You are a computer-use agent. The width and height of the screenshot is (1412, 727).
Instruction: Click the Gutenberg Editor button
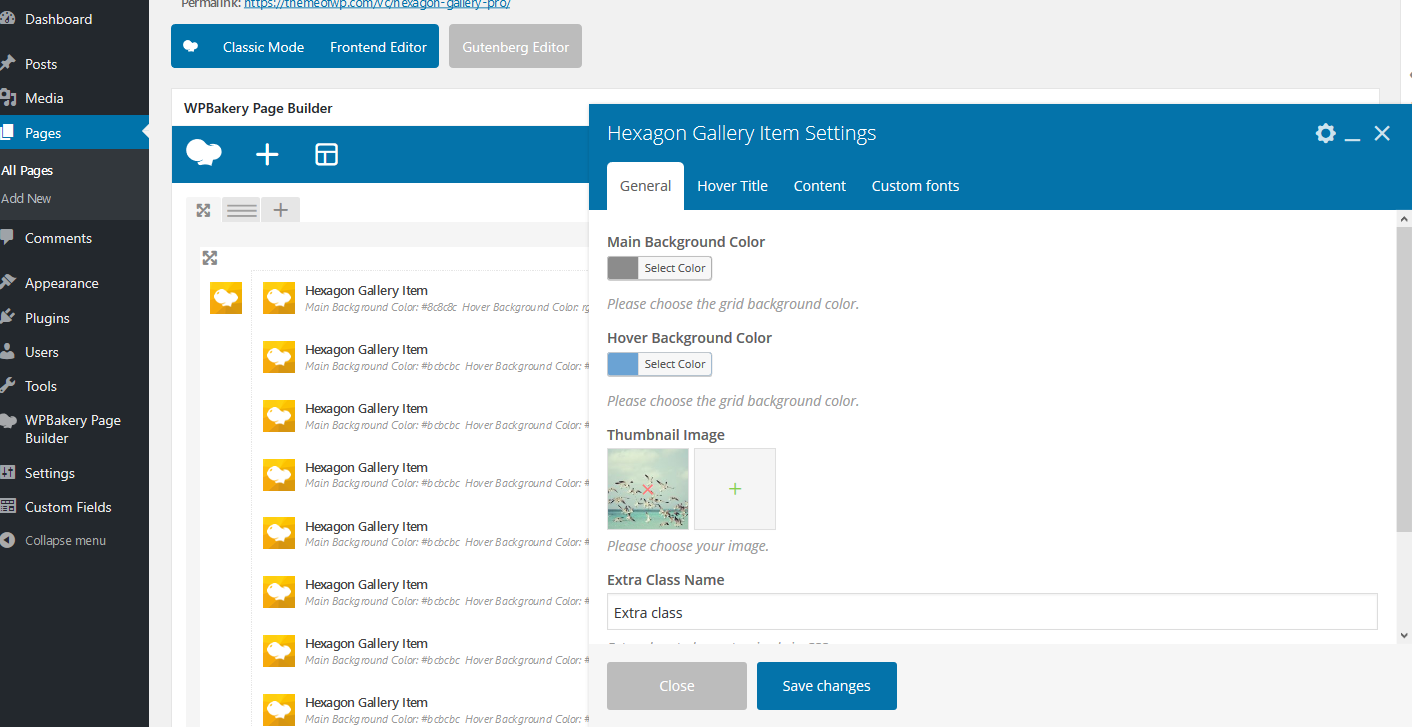[x=515, y=47]
